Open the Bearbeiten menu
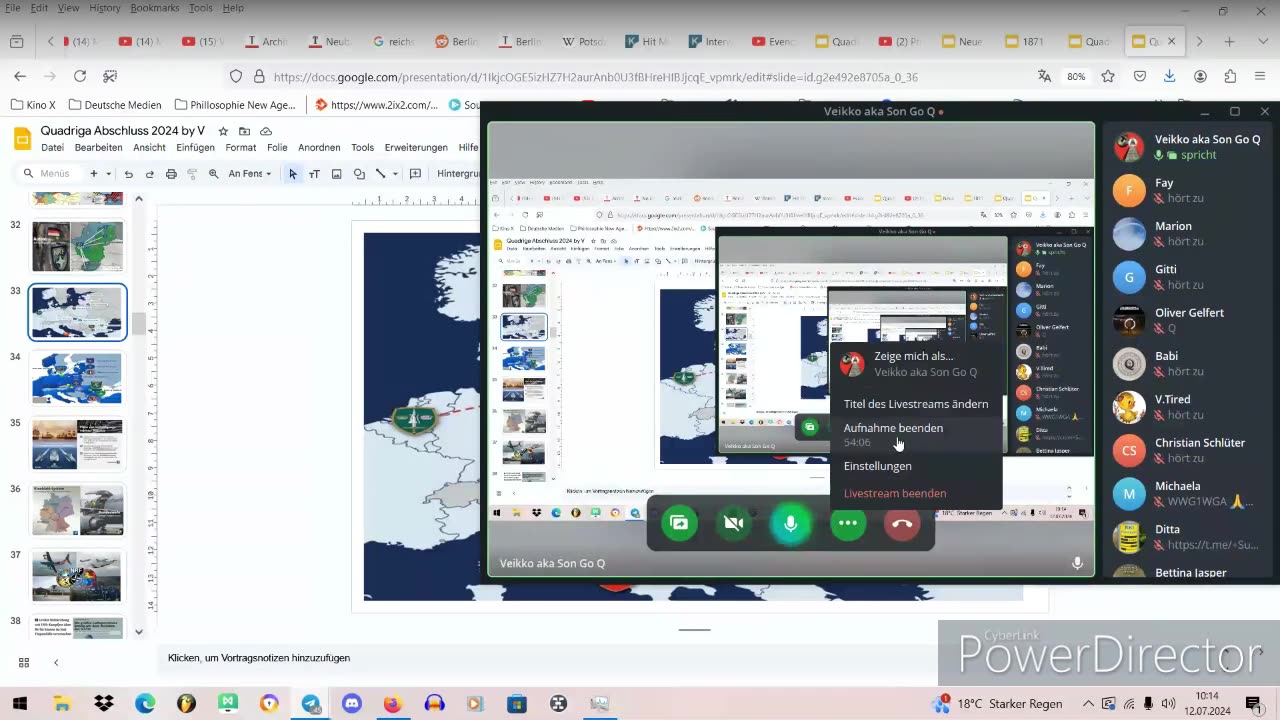Viewport: 1280px width, 720px height. click(x=98, y=148)
